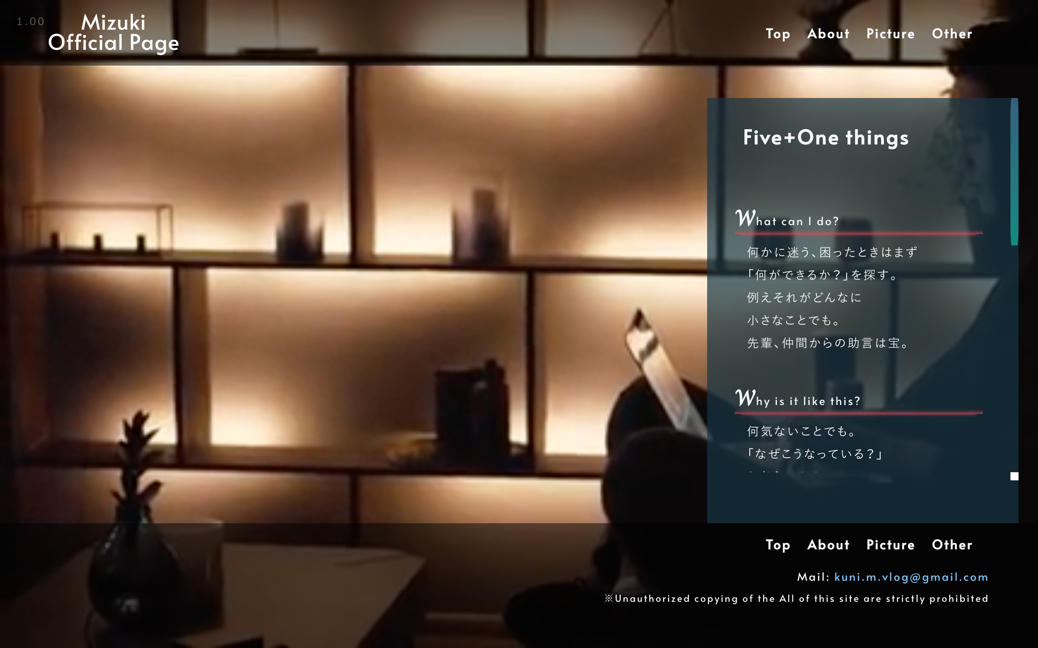Go to About in the header menu
Screen dimensions: 1038x648
point(828,34)
